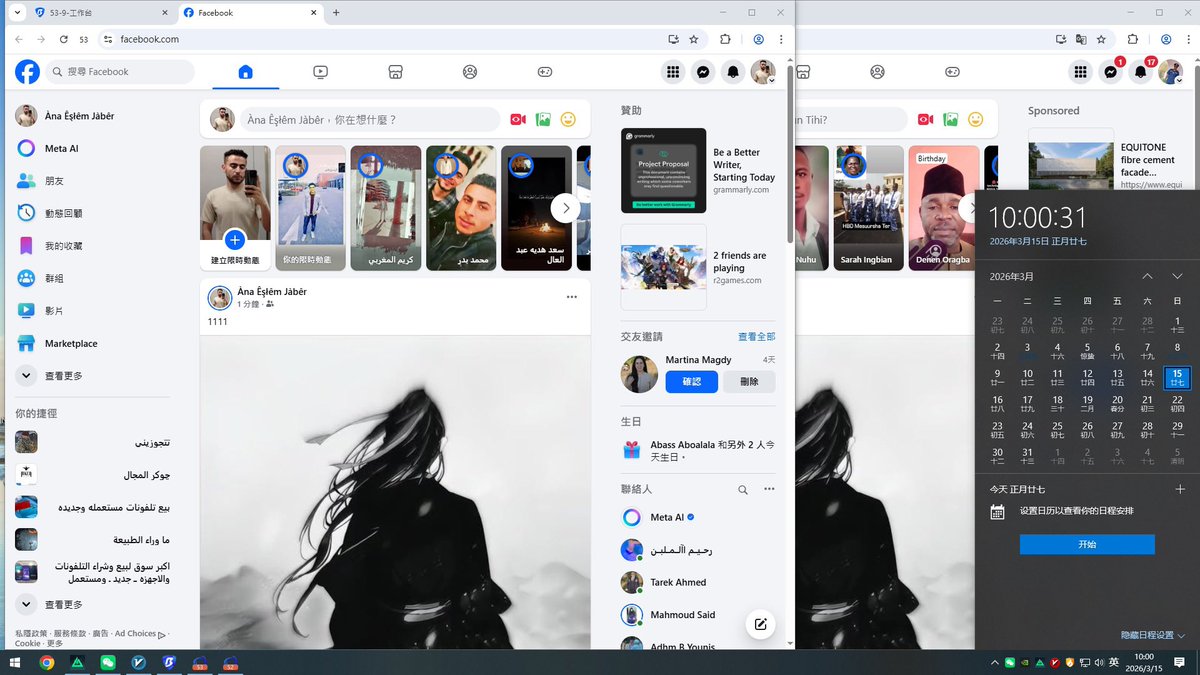
Task: Open notifications bell showing 17 in back window
Action: (x=1141, y=72)
